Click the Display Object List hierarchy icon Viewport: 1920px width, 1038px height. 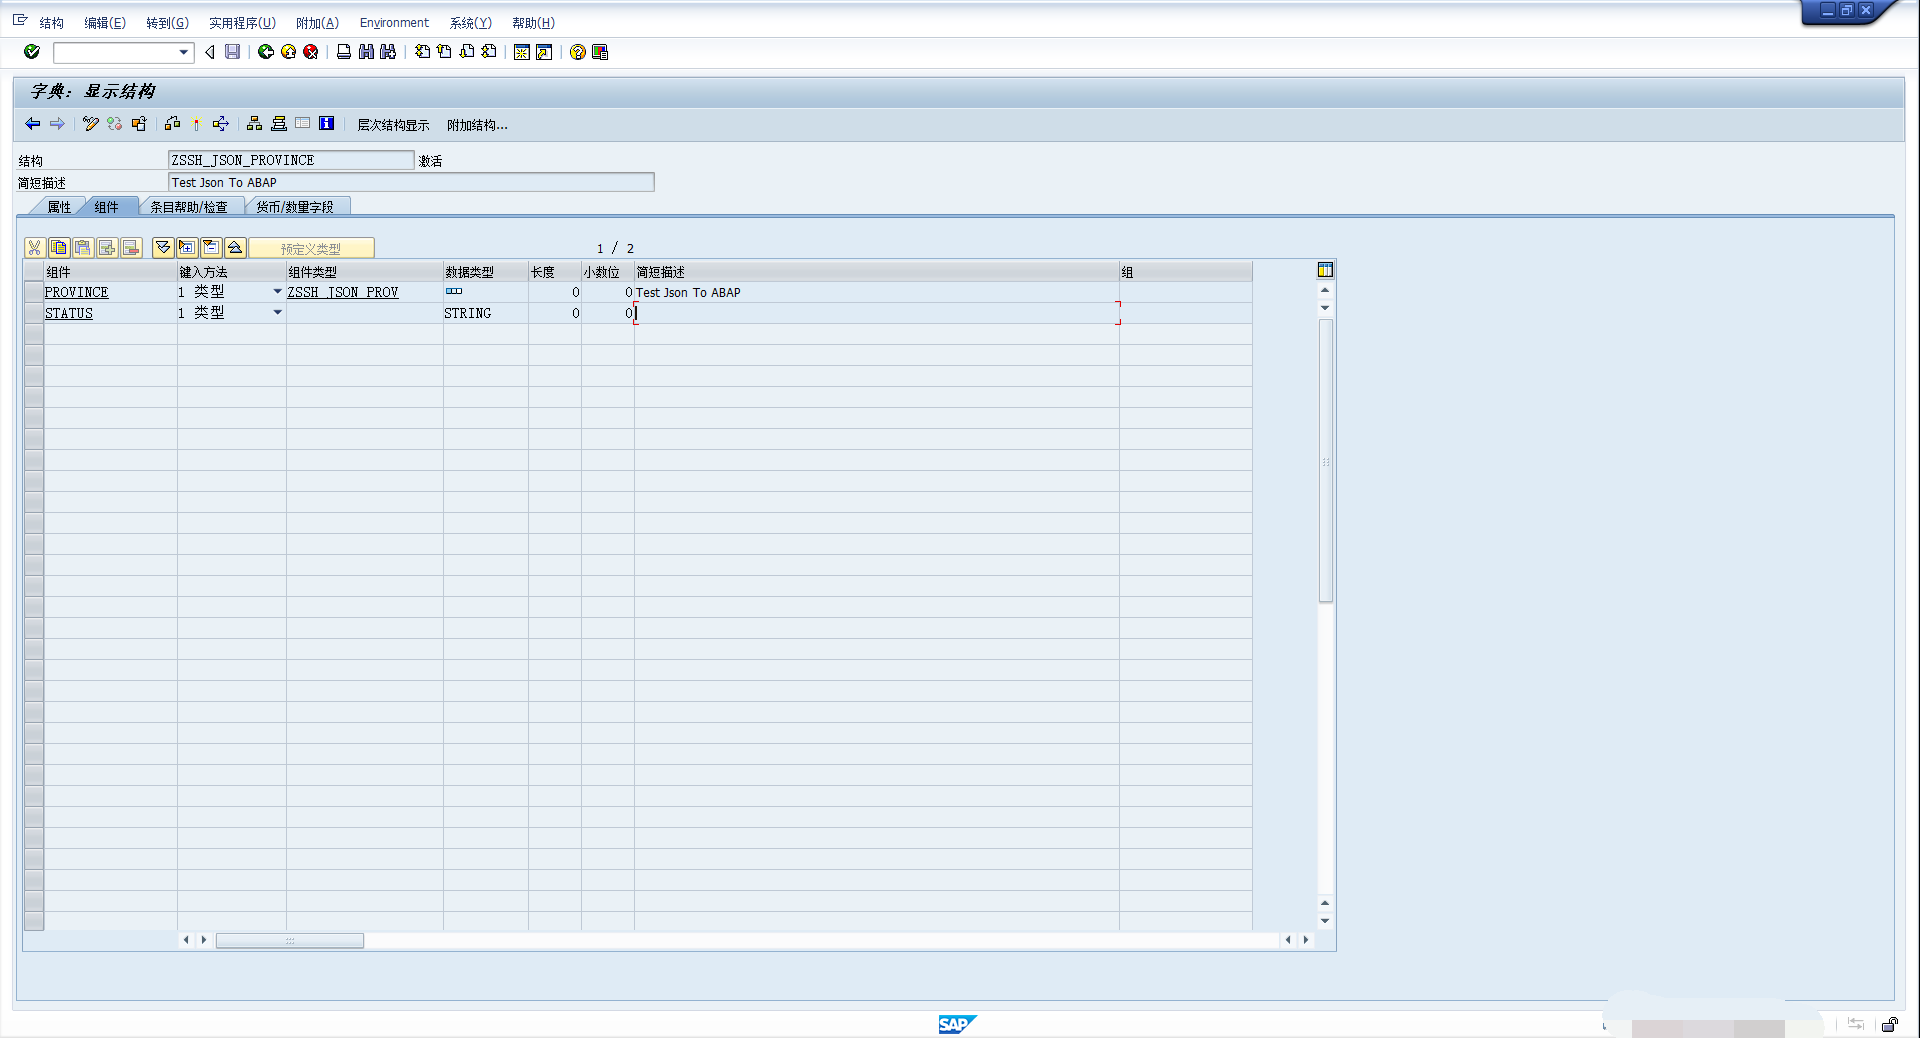[254, 124]
